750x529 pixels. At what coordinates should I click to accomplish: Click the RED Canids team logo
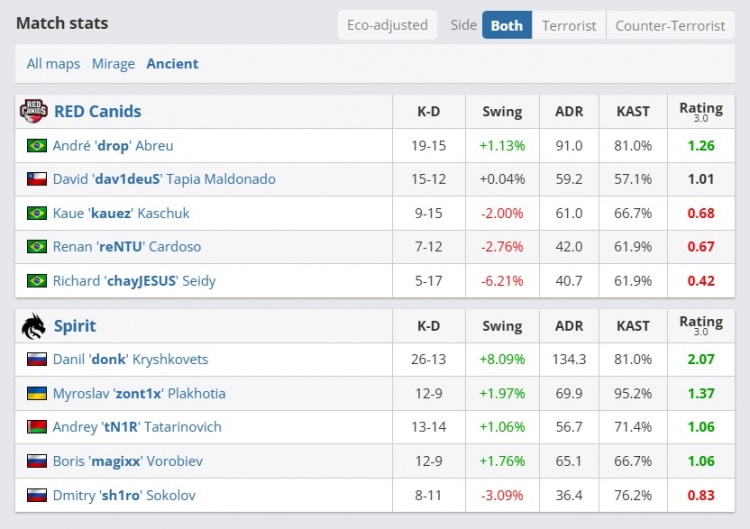(x=33, y=111)
